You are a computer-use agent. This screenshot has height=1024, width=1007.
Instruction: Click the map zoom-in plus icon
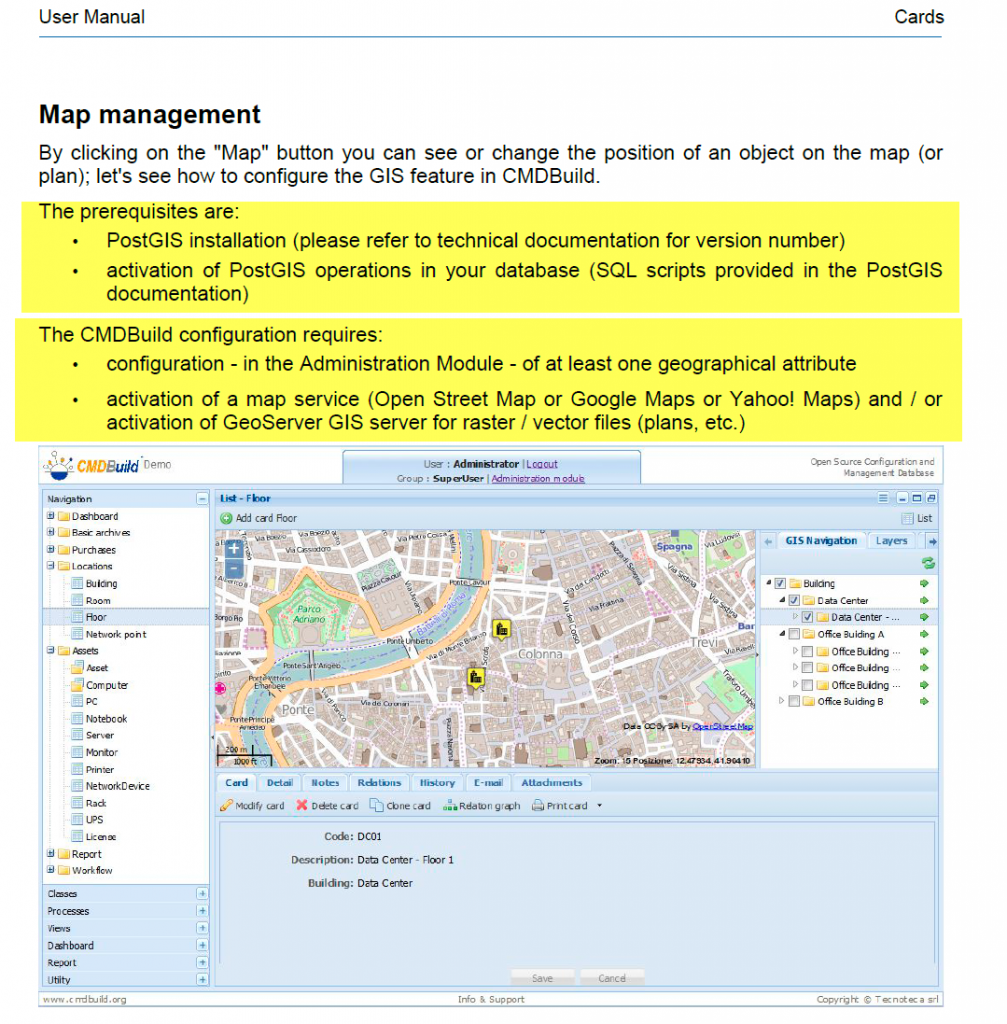pyautogui.click(x=232, y=549)
